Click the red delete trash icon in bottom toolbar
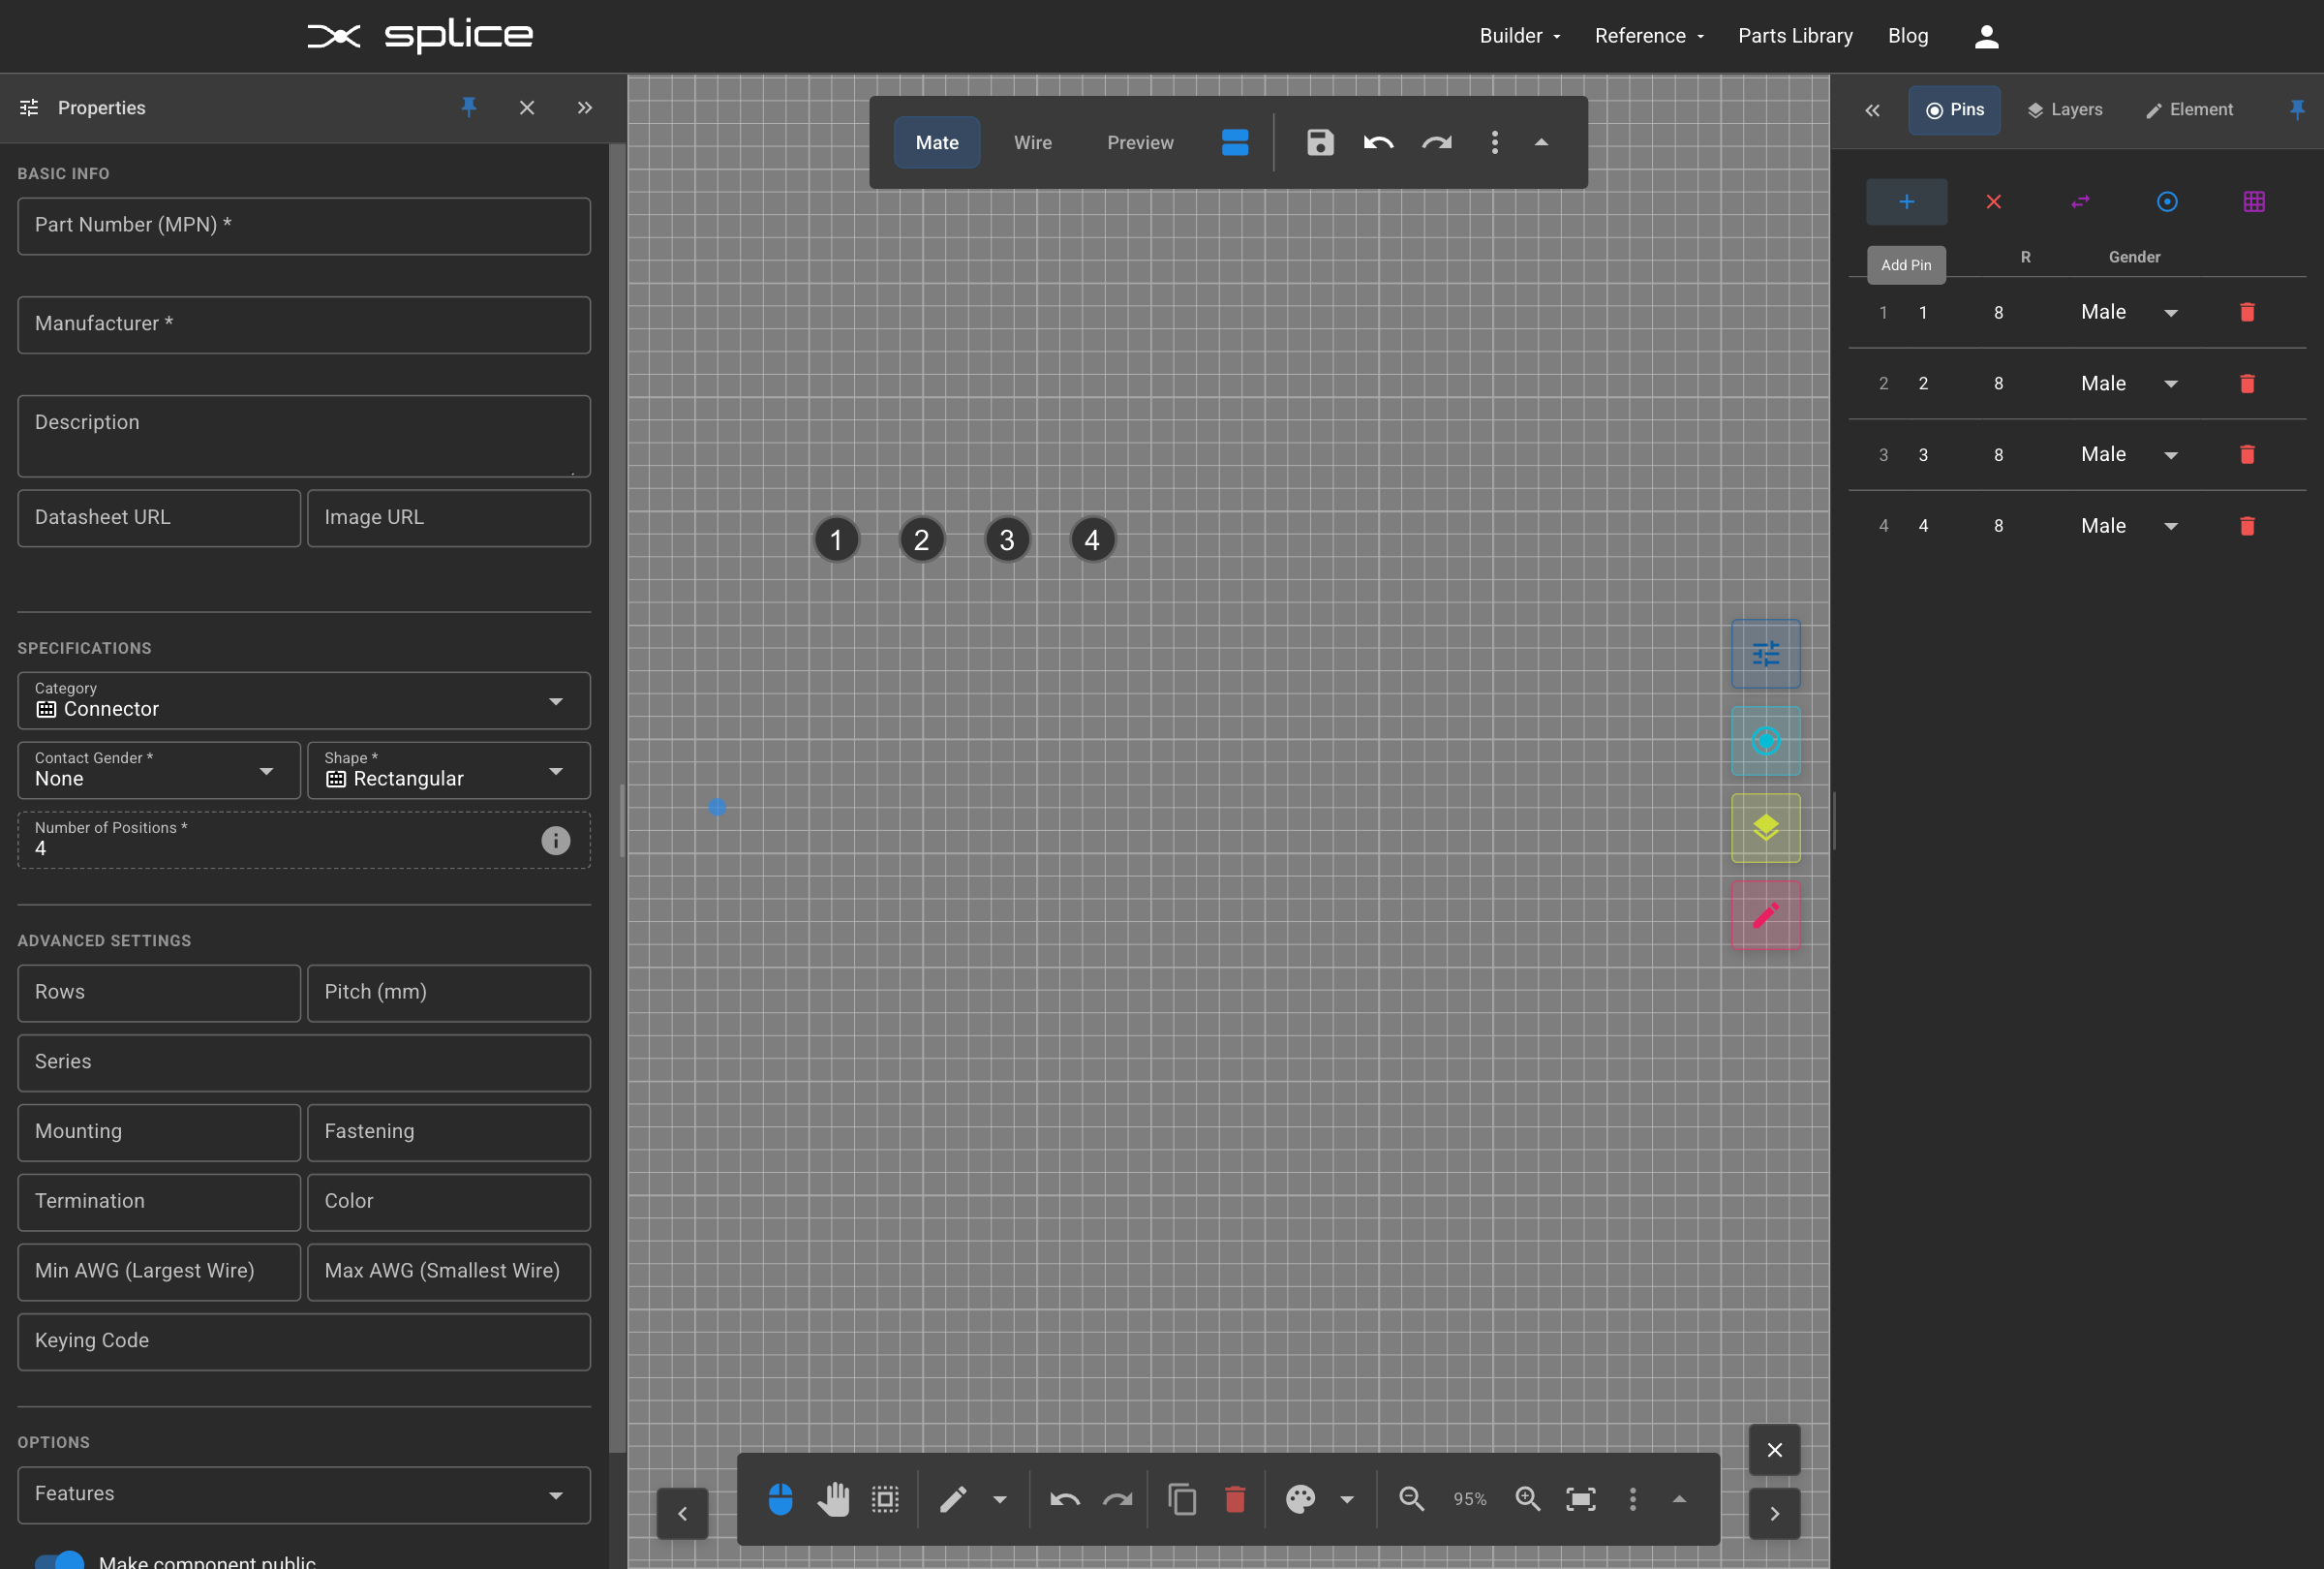 [1234, 1498]
